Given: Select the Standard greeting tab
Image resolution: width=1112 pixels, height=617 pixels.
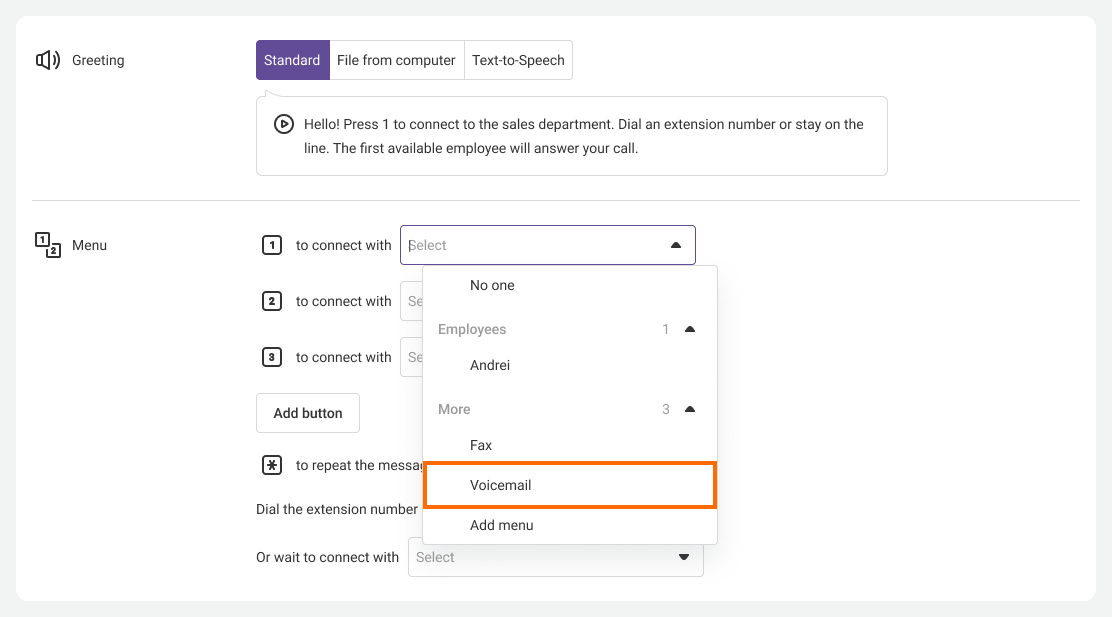Looking at the screenshot, I should pyautogui.click(x=292, y=60).
